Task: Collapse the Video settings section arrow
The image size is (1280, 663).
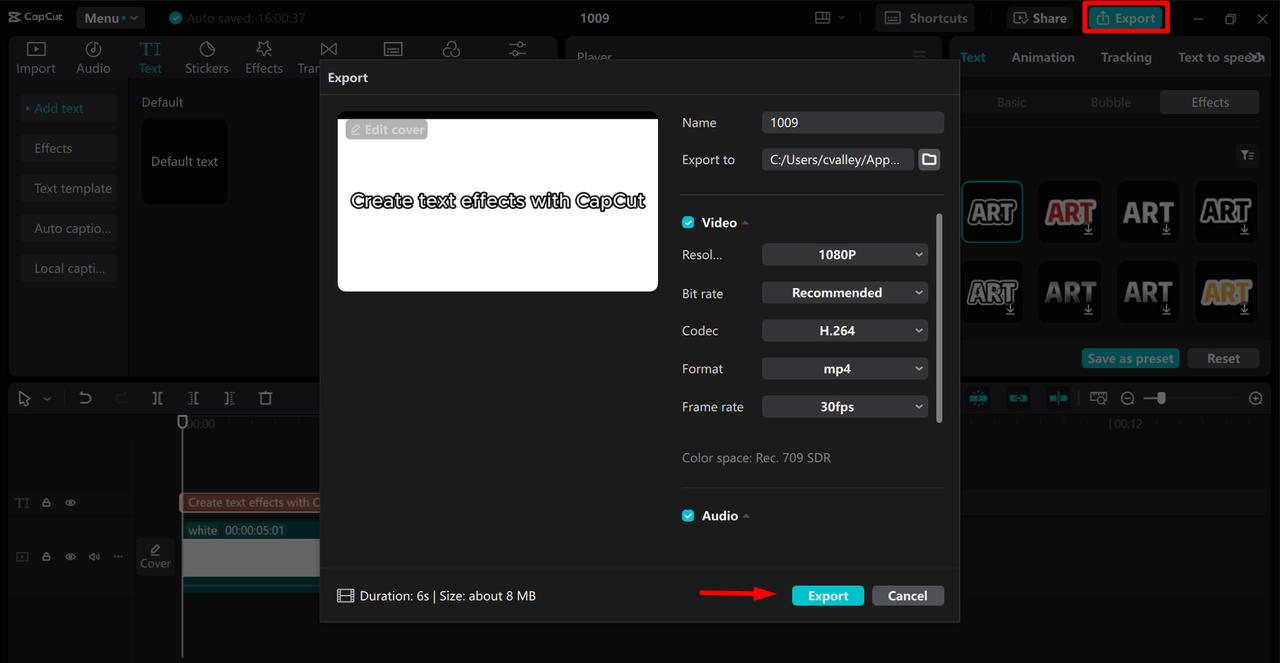Action: [746, 223]
